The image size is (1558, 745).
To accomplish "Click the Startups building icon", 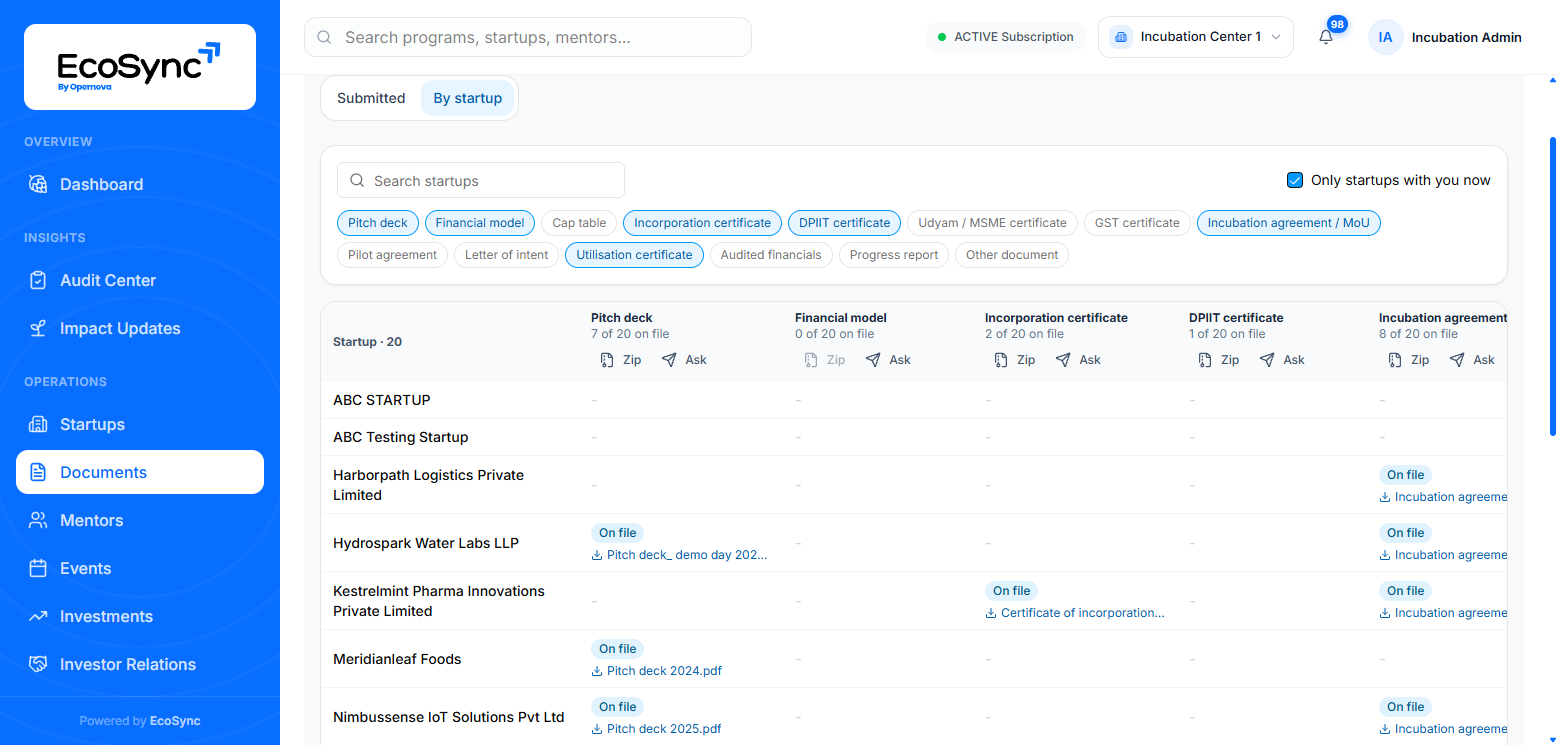I will [38, 424].
